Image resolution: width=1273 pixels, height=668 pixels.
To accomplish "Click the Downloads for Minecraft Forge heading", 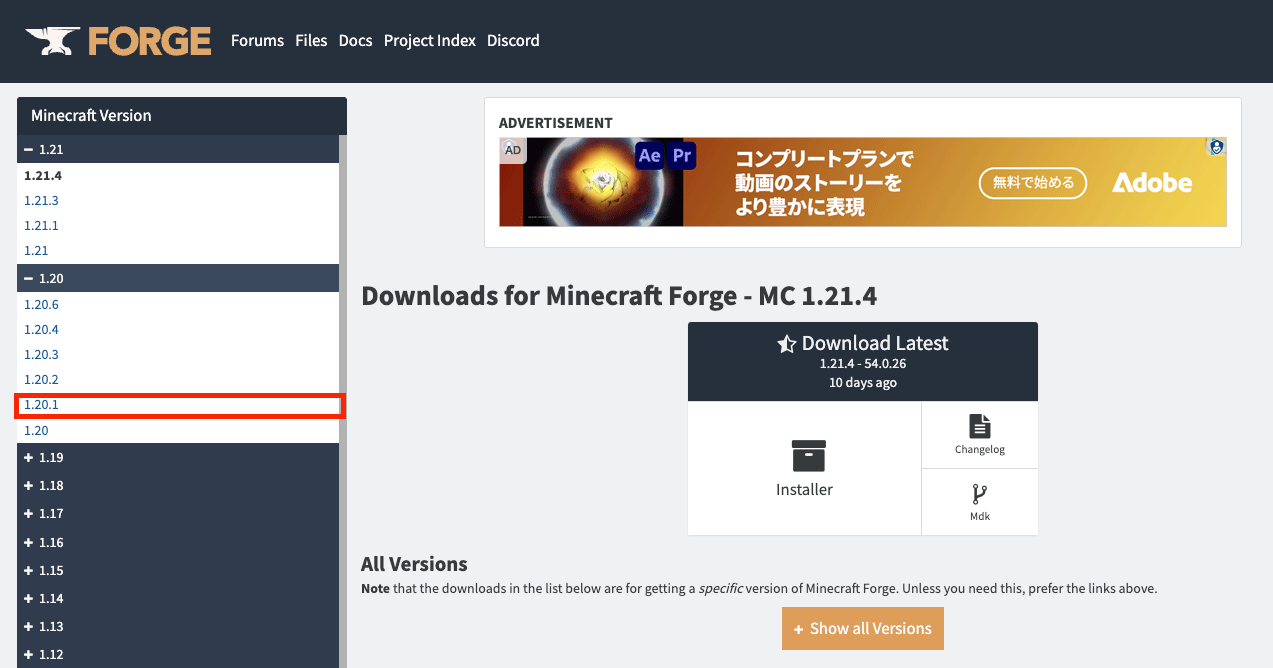I will pos(619,296).
